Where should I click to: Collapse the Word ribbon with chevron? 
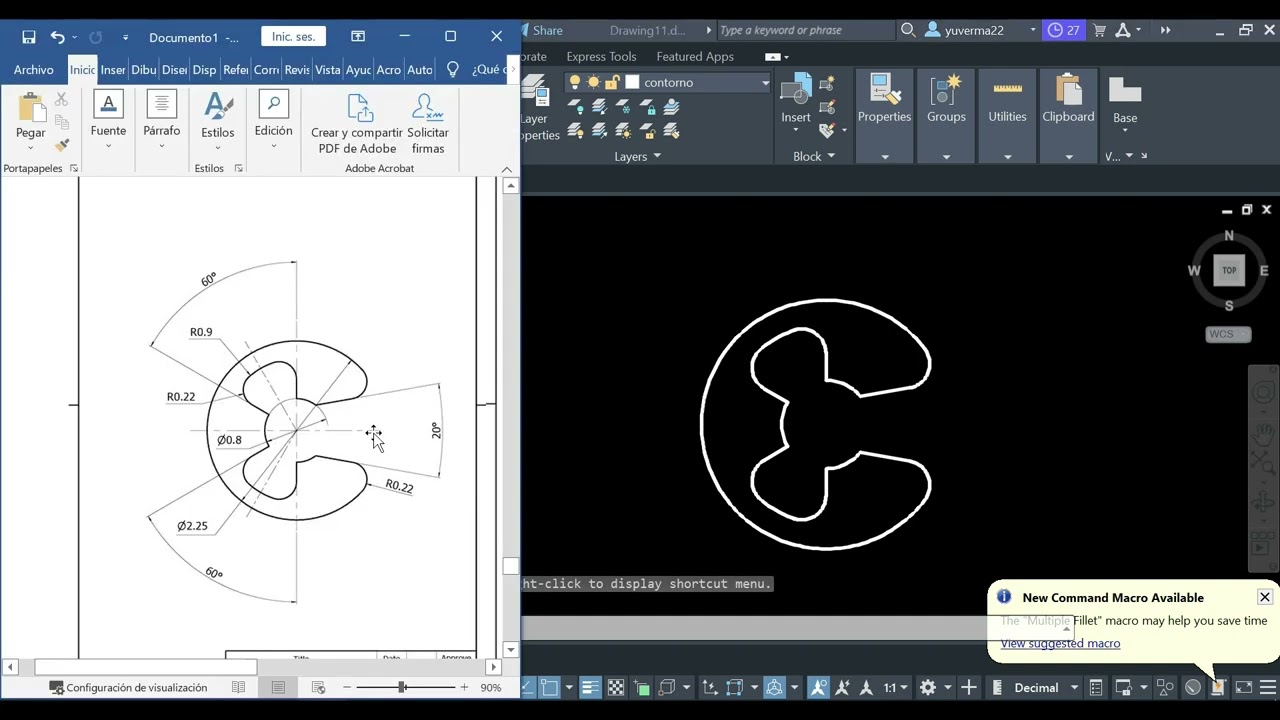(x=507, y=169)
